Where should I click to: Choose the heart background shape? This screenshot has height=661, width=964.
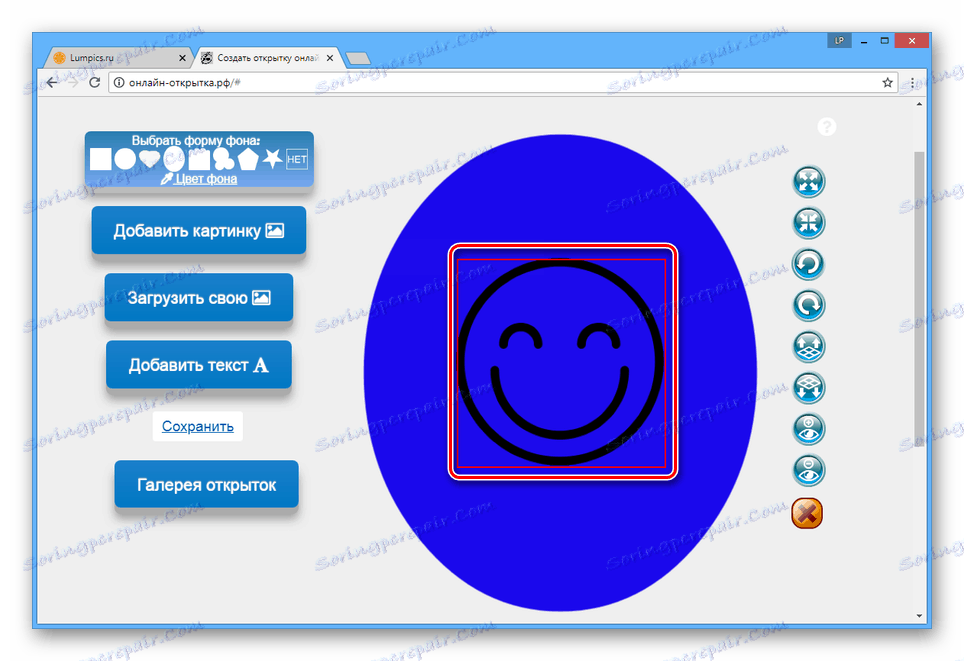149,159
